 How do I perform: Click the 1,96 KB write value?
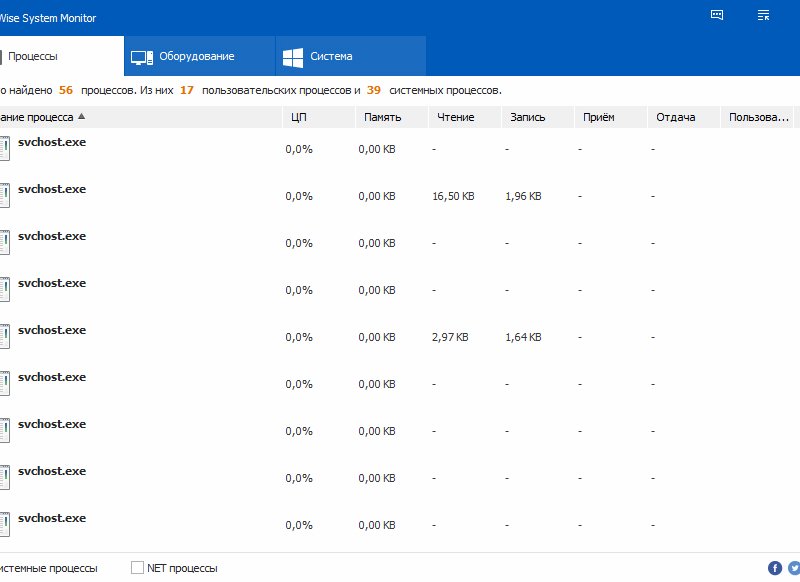click(x=523, y=196)
